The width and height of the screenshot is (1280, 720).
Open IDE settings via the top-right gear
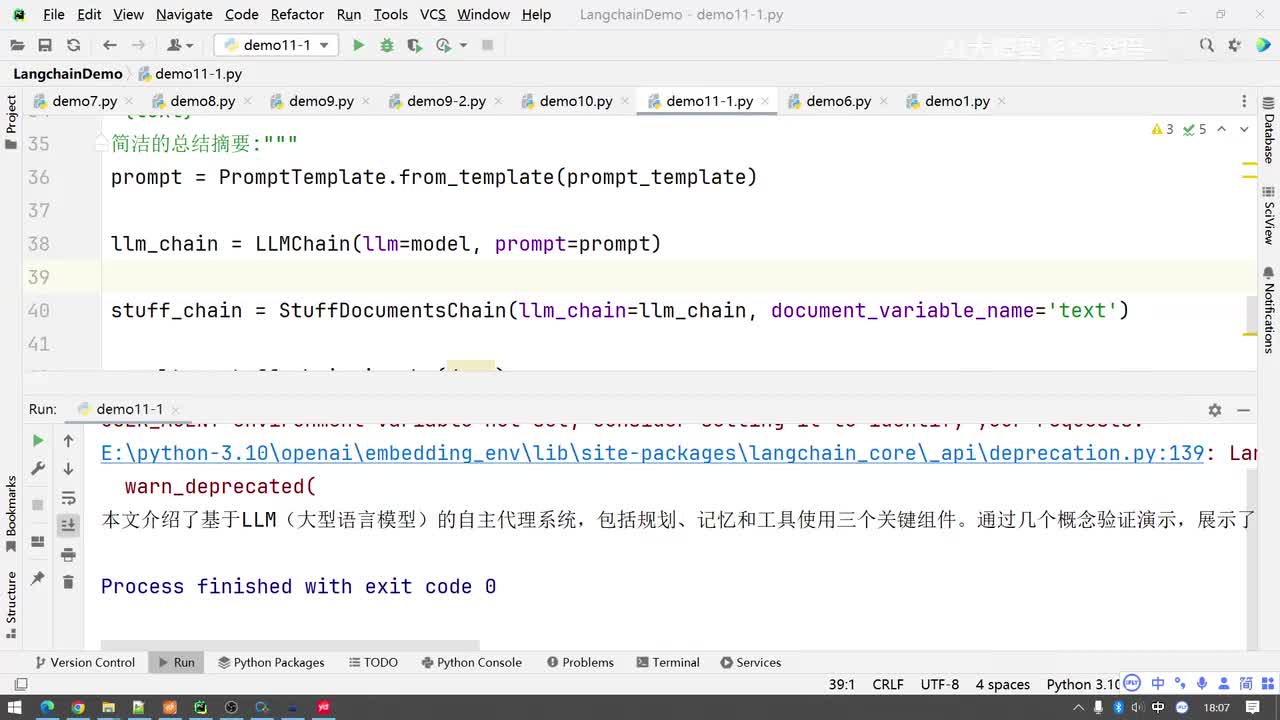[1235, 45]
